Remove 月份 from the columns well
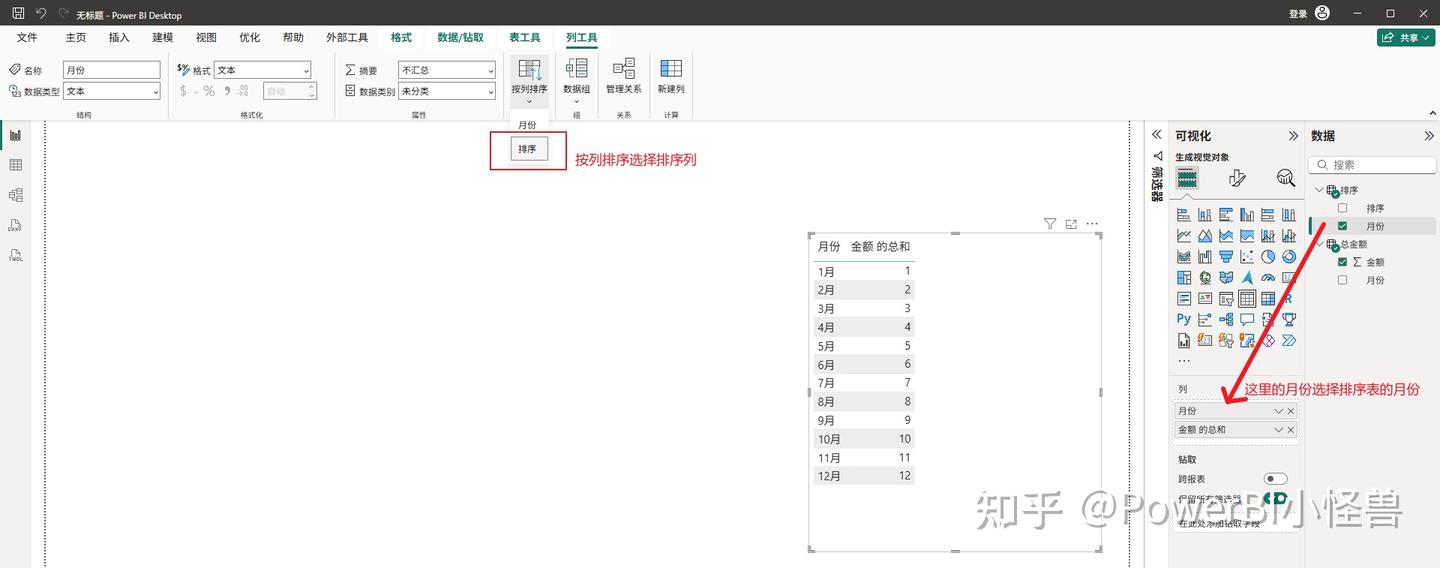This screenshot has width=1440, height=568. pos(1291,411)
